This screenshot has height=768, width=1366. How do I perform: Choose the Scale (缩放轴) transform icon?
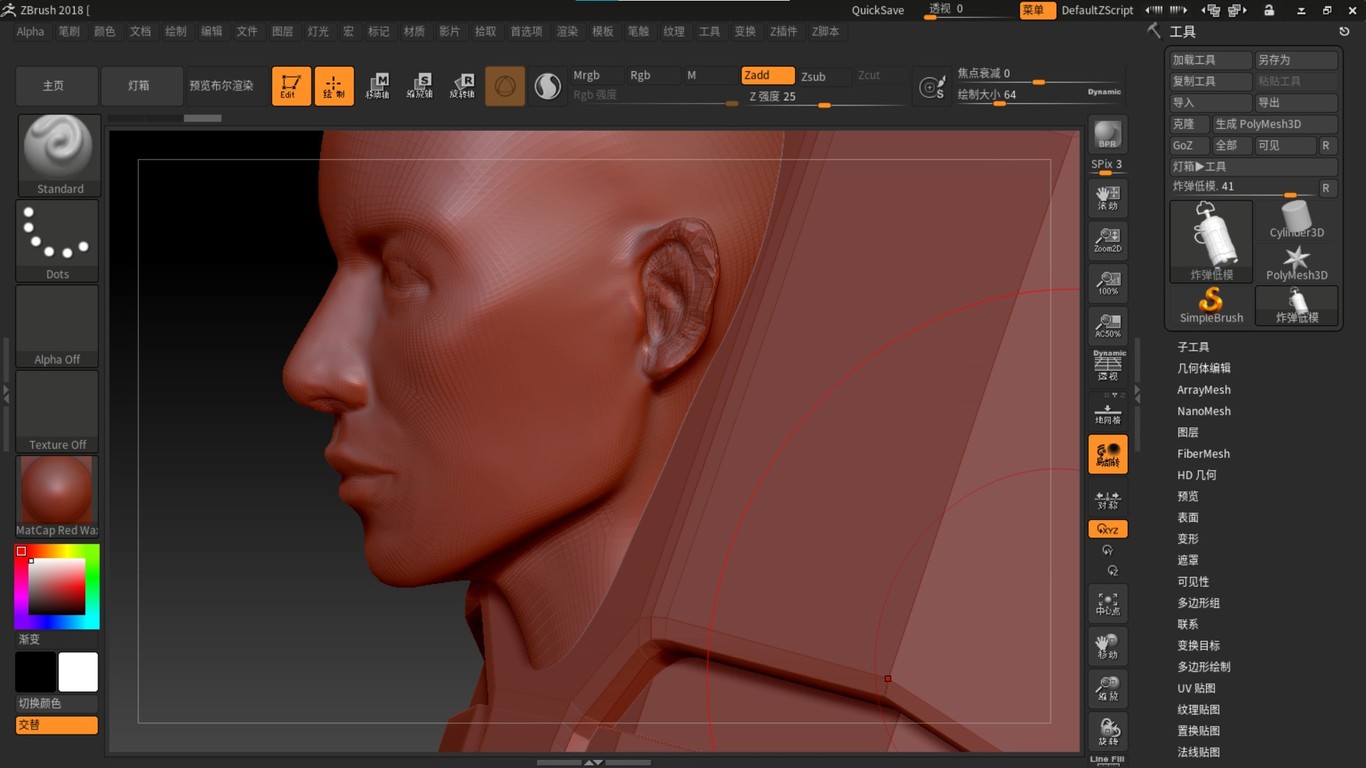click(x=420, y=86)
